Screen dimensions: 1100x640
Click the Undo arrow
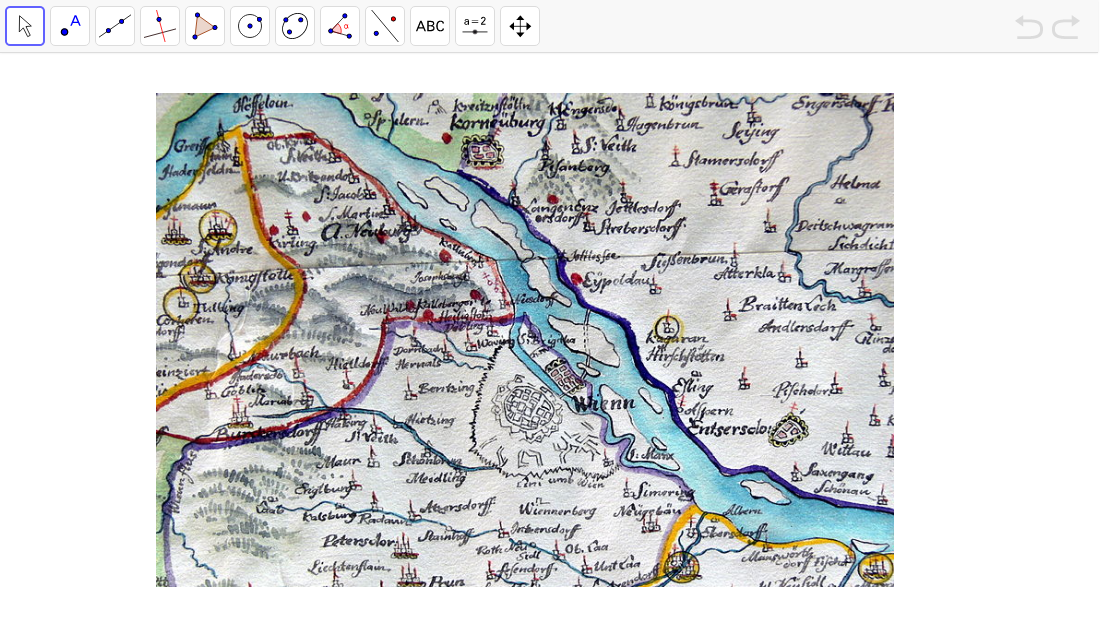point(1028,27)
